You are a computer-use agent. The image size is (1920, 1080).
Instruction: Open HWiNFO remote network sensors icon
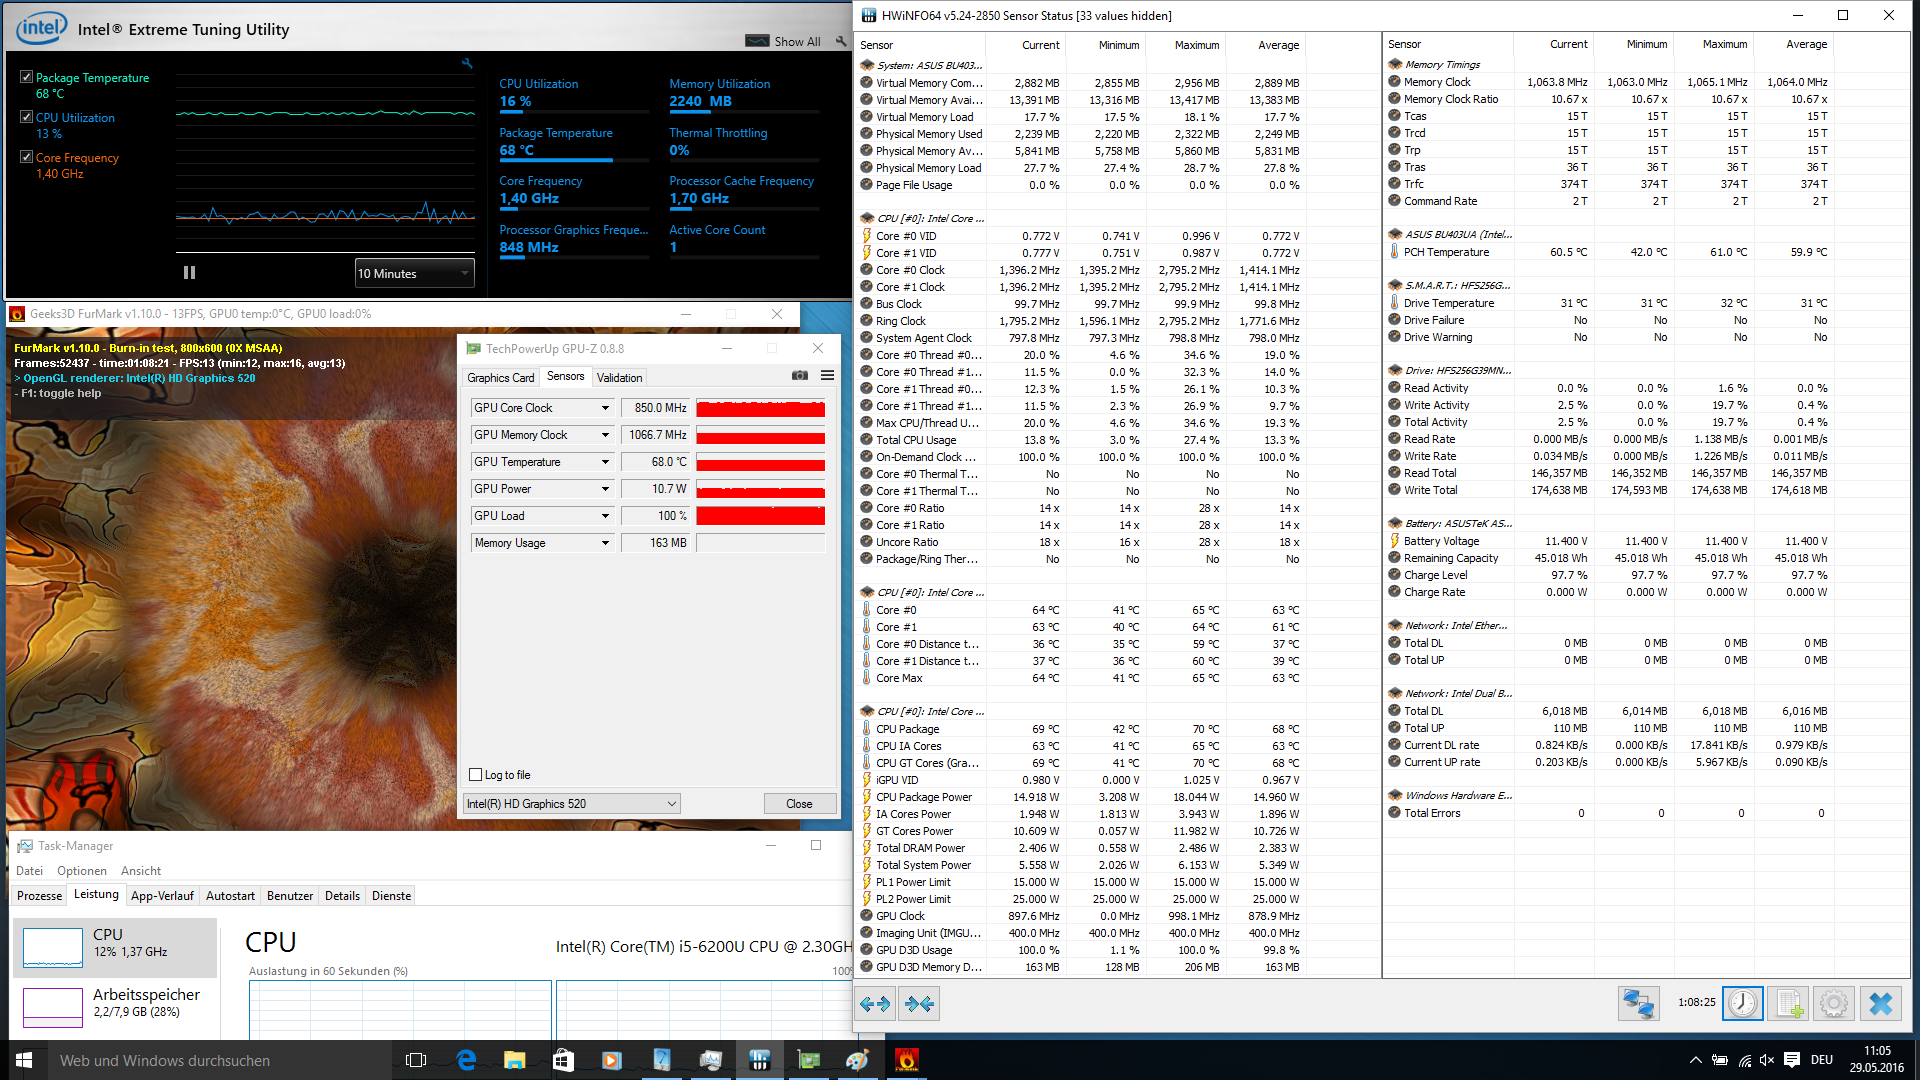[x=1639, y=1003]
